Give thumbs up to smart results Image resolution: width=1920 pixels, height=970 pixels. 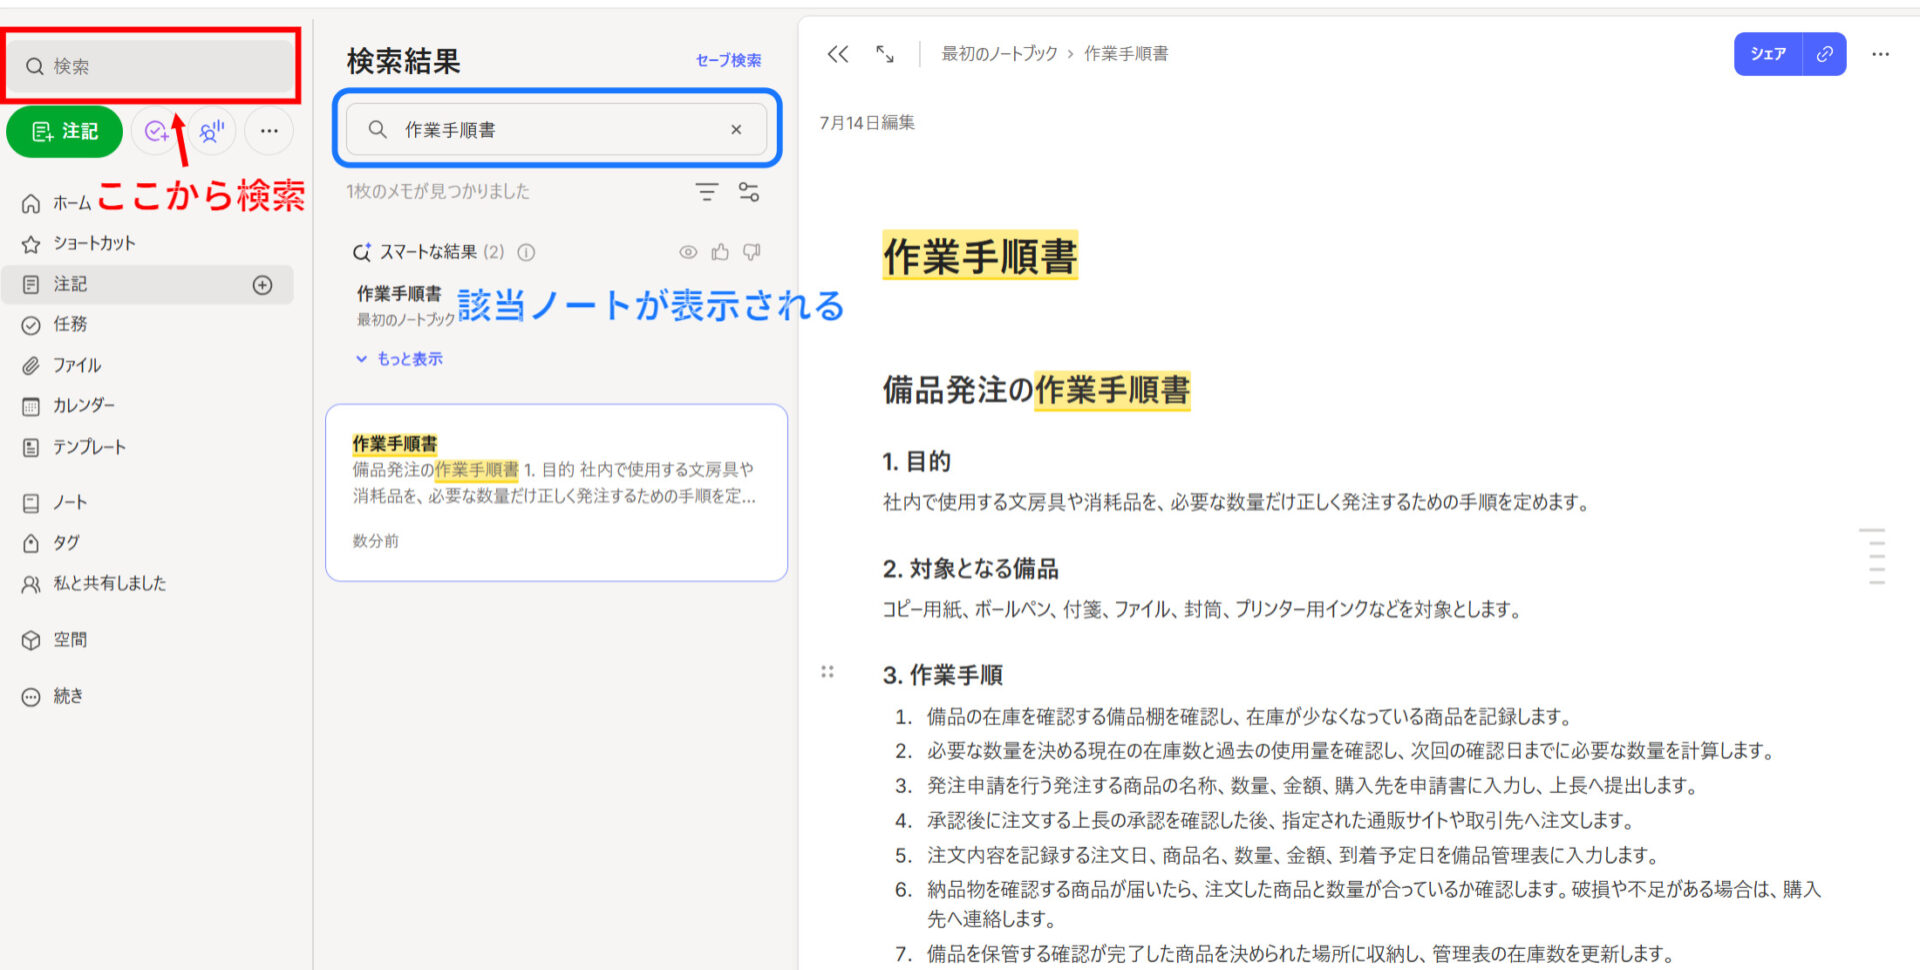pyautogui.click(x=720, y=252)
